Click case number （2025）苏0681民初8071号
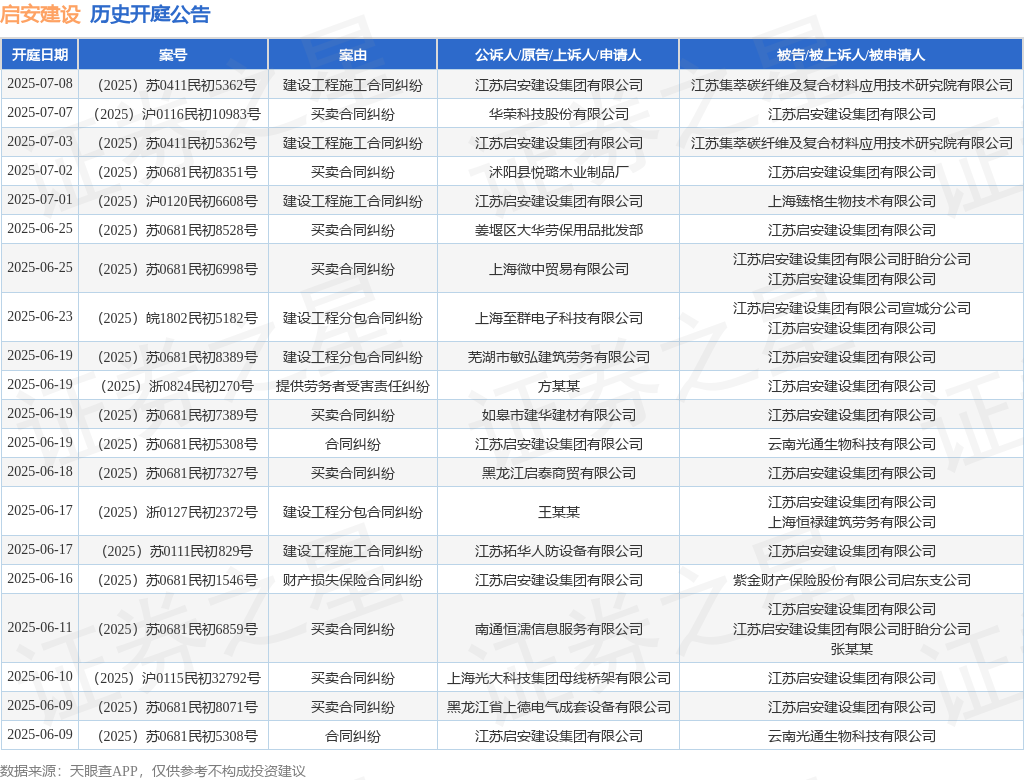This screenshot has height=780, width=1024. 173,707
